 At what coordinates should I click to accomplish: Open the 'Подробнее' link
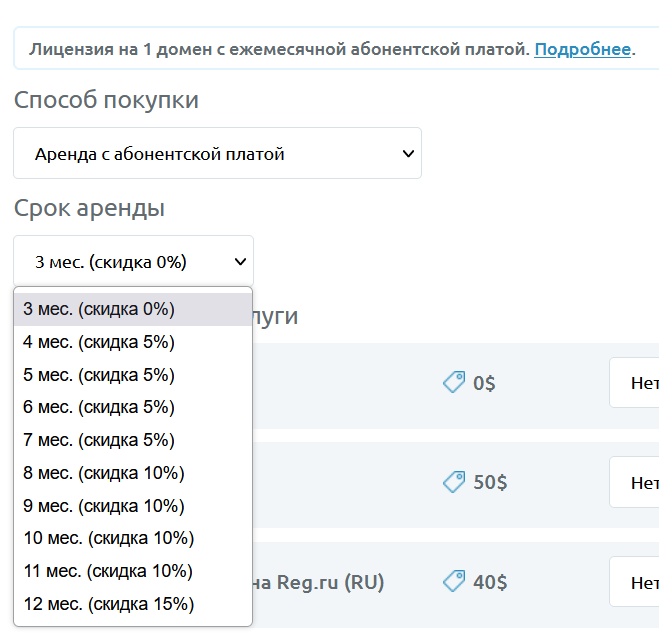[582, 49]
